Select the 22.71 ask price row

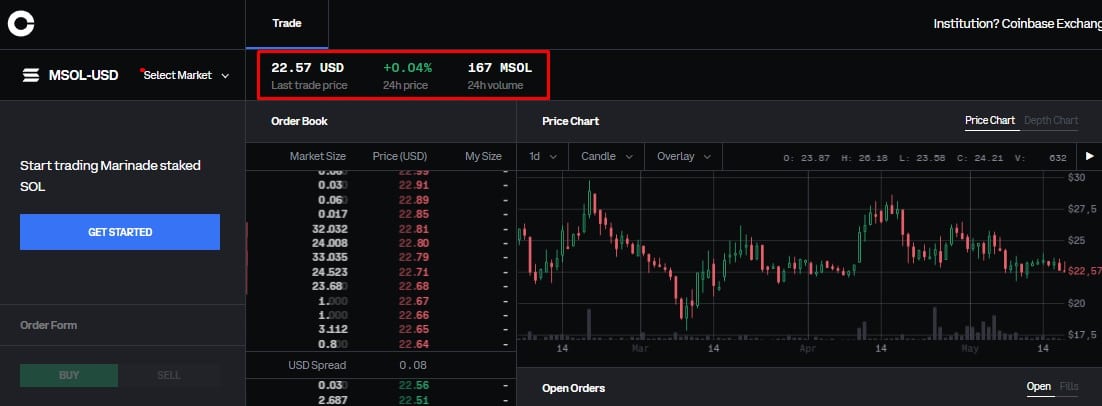tap(380, 272)
